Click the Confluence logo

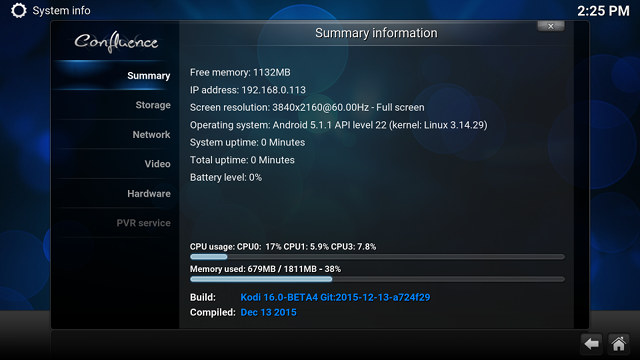click(x=116, y=42)
